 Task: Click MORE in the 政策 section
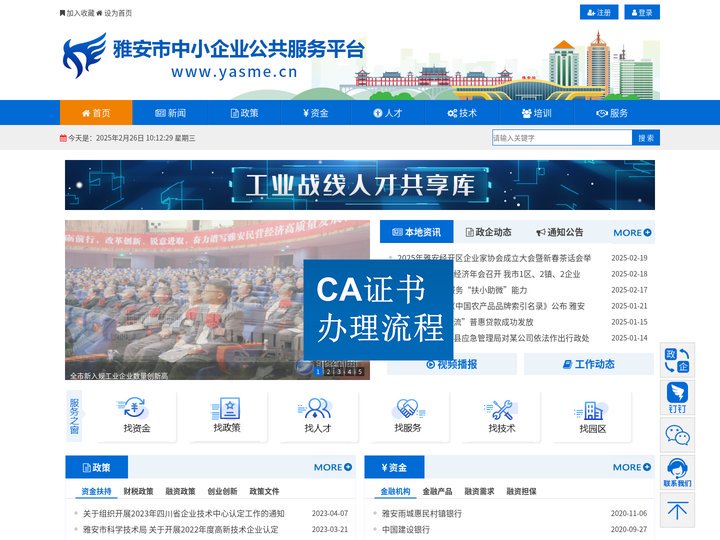pos(333,467)
